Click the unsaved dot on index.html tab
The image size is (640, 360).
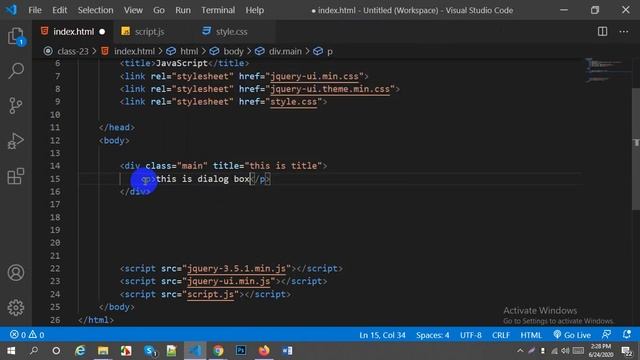click(x=102, y=32)
